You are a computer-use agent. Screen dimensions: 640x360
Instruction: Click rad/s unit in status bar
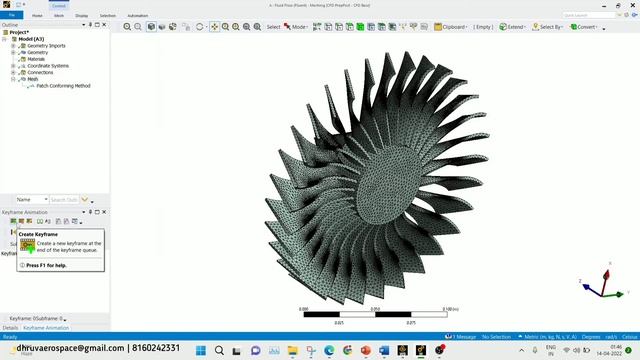click(611, 337)
